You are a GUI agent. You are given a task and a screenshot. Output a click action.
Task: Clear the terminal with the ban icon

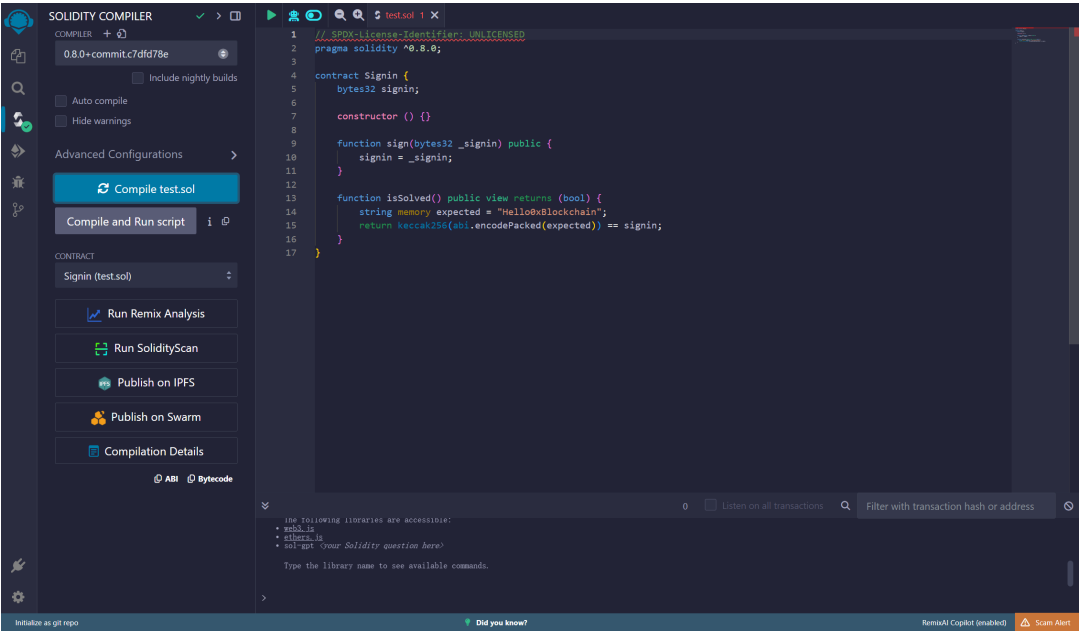[1068, 506]
